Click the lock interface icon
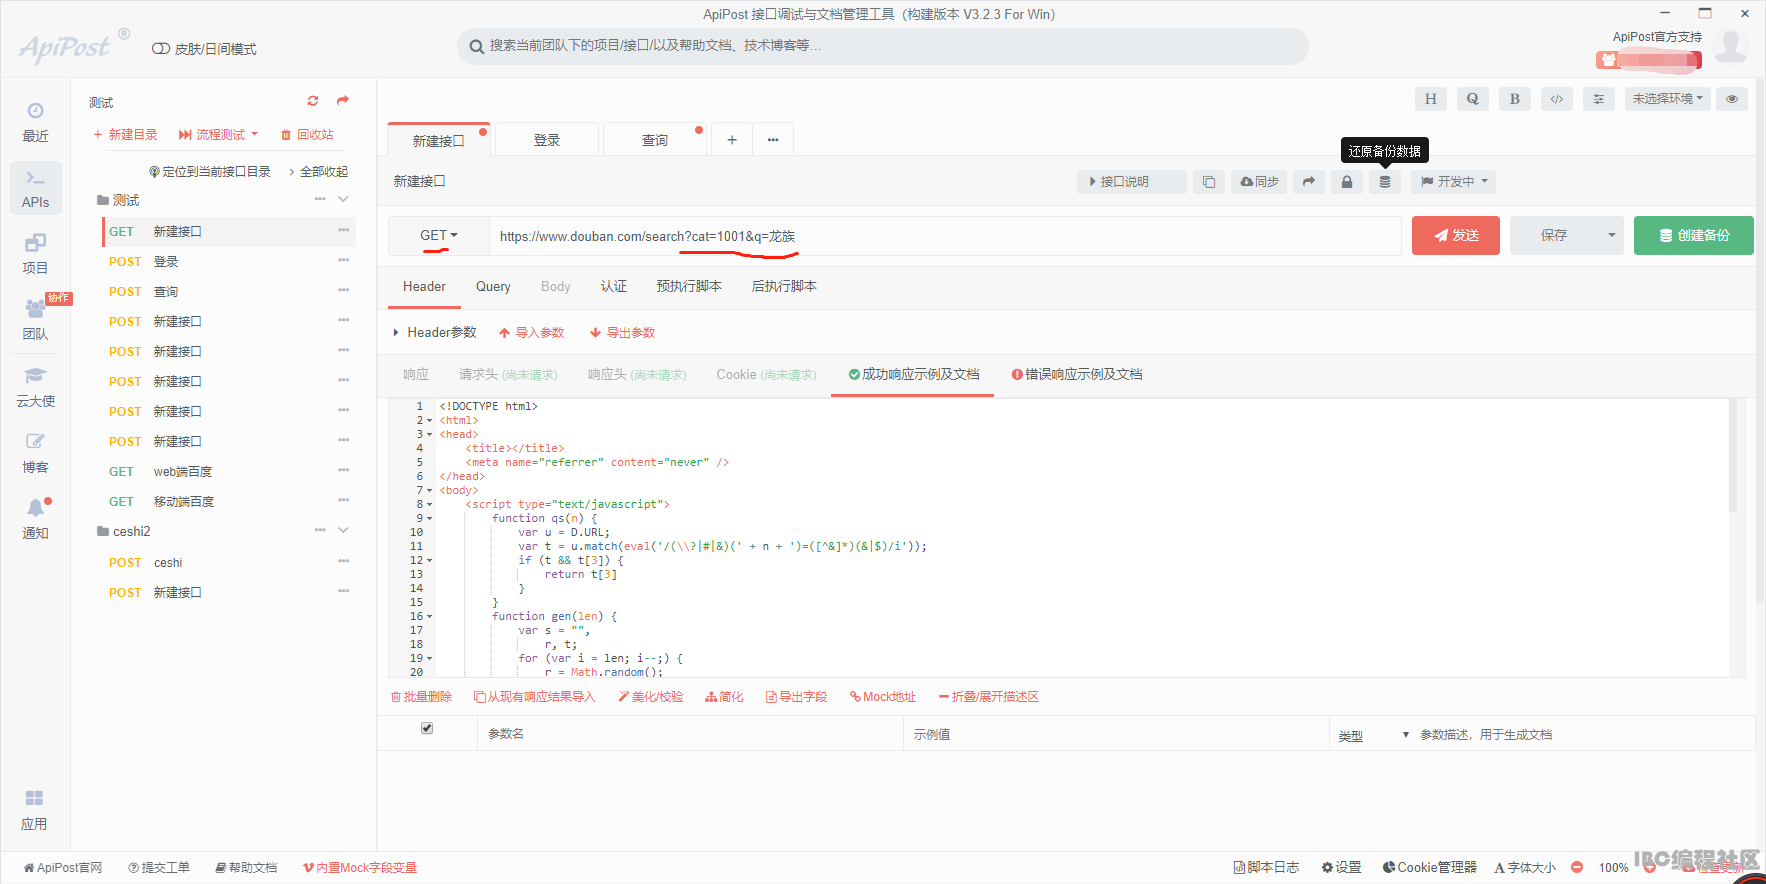1766x884 pixels. click(x=1347, y=182)
